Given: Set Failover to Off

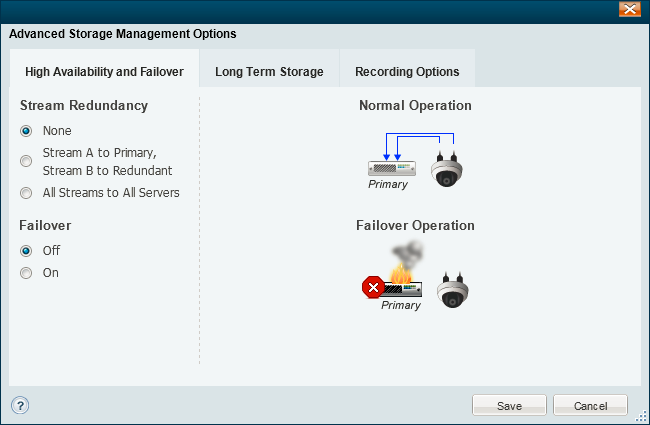Looking at the screenshot, I should [x=26, y=251].
